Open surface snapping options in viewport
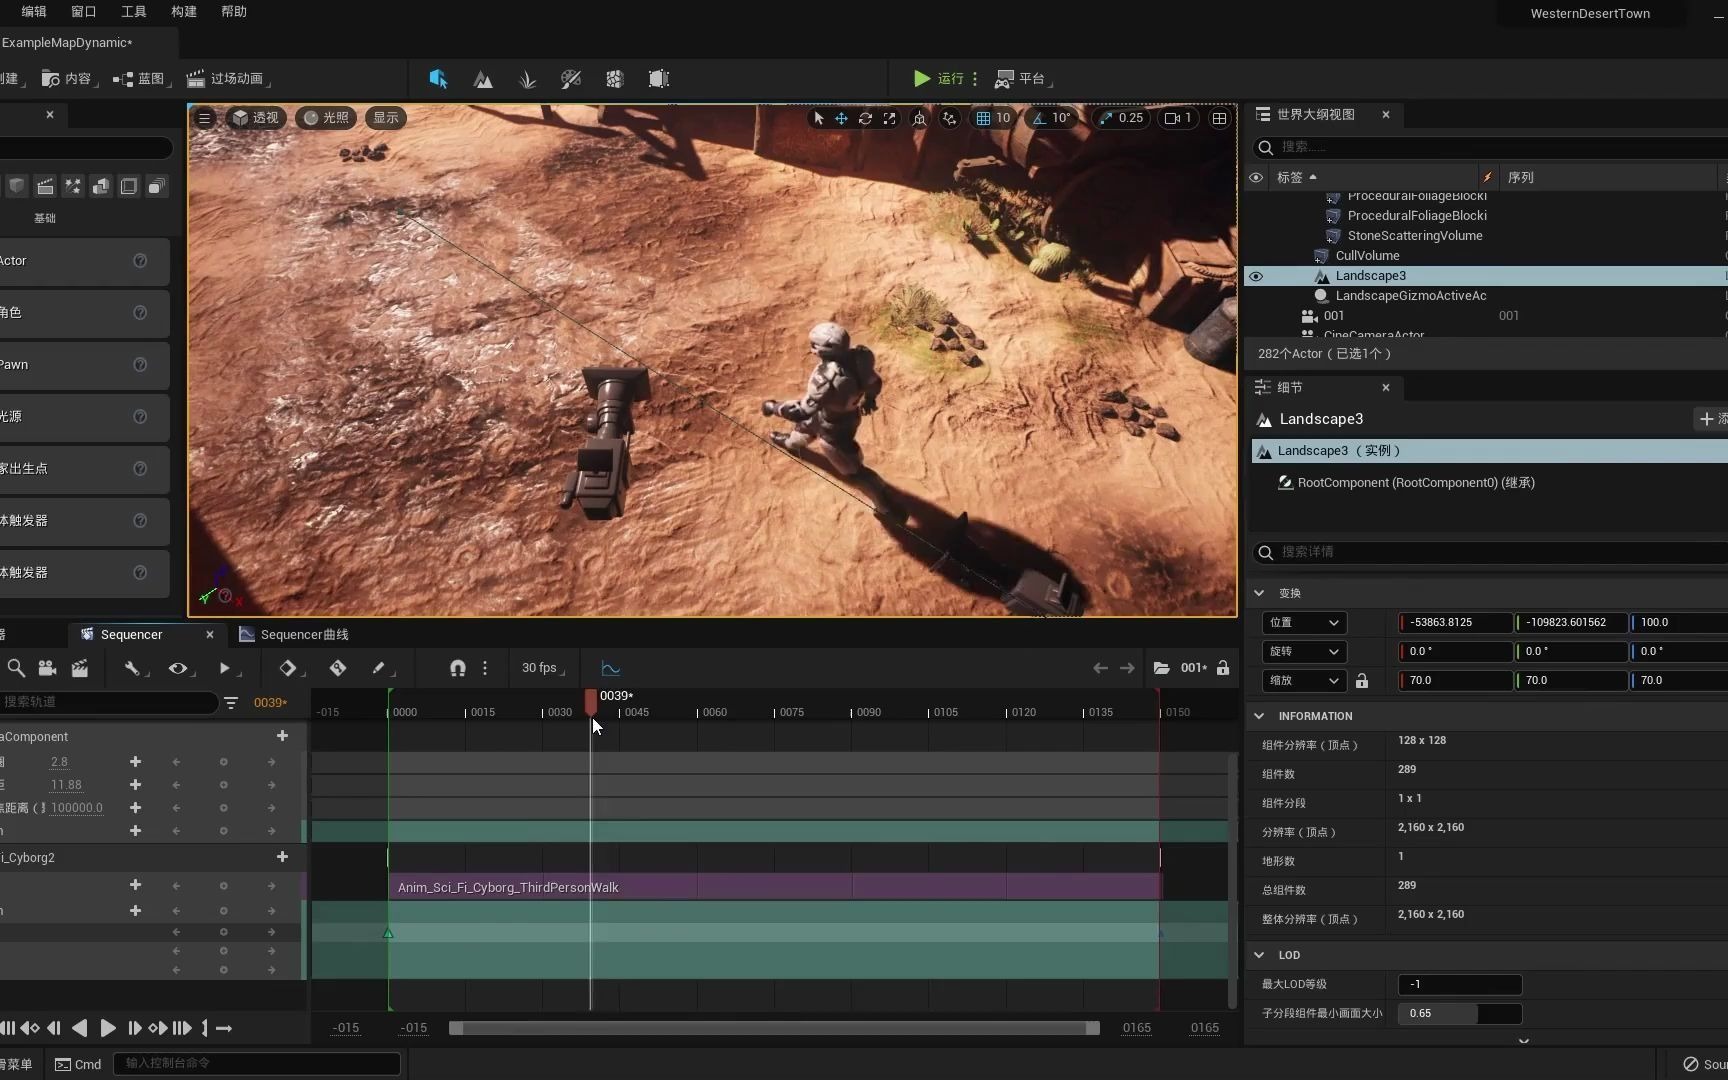 950,118
